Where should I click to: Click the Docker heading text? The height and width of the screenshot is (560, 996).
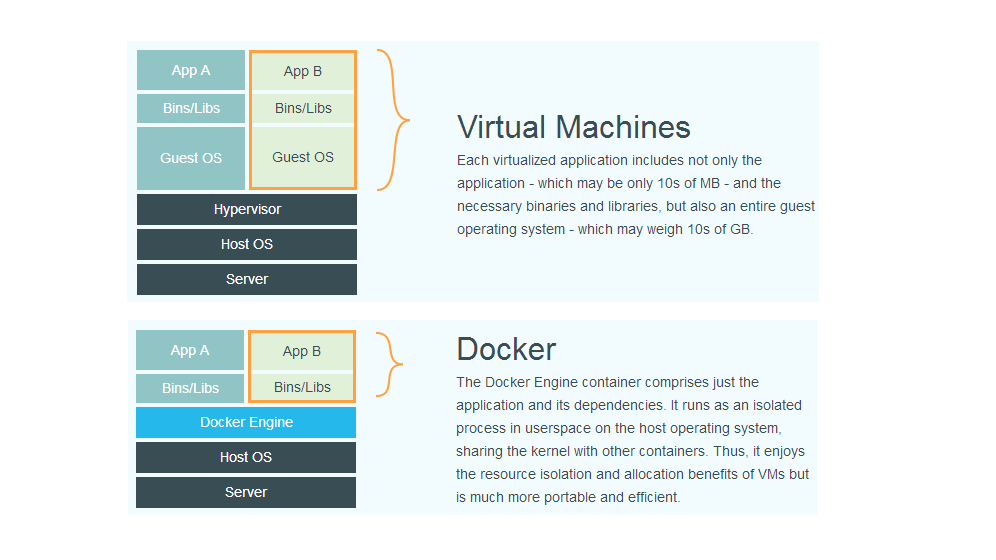pos(506,349)
